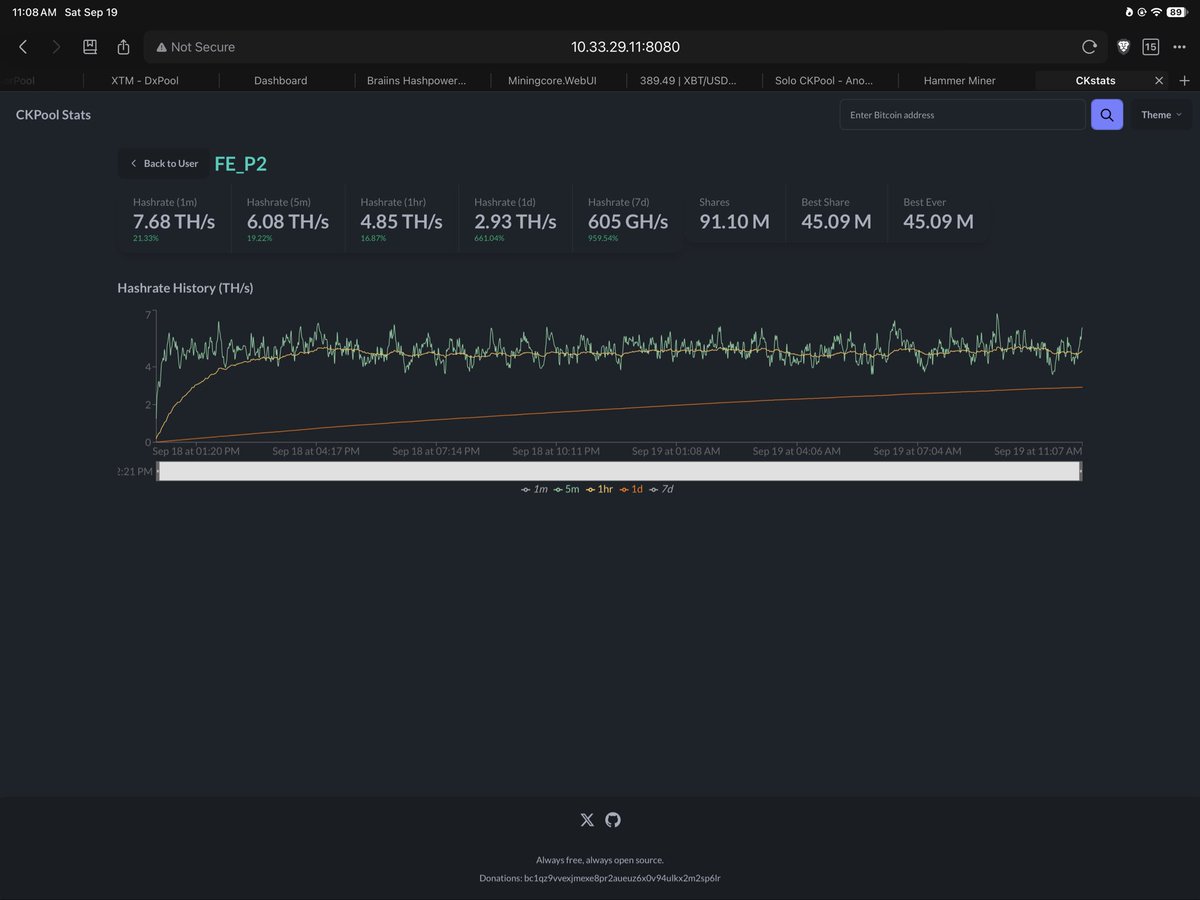Click the Sep 18 at 01:20 PM axis label
The image size is (1200, 900).
tap(196, 451)
